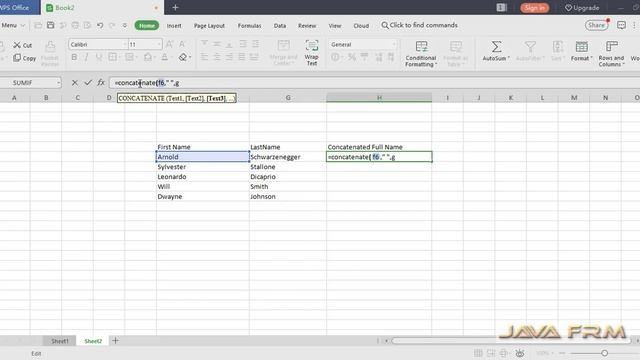Switch to Sheet1 tab
Screen dimensions: 640x360
point(60,341)
